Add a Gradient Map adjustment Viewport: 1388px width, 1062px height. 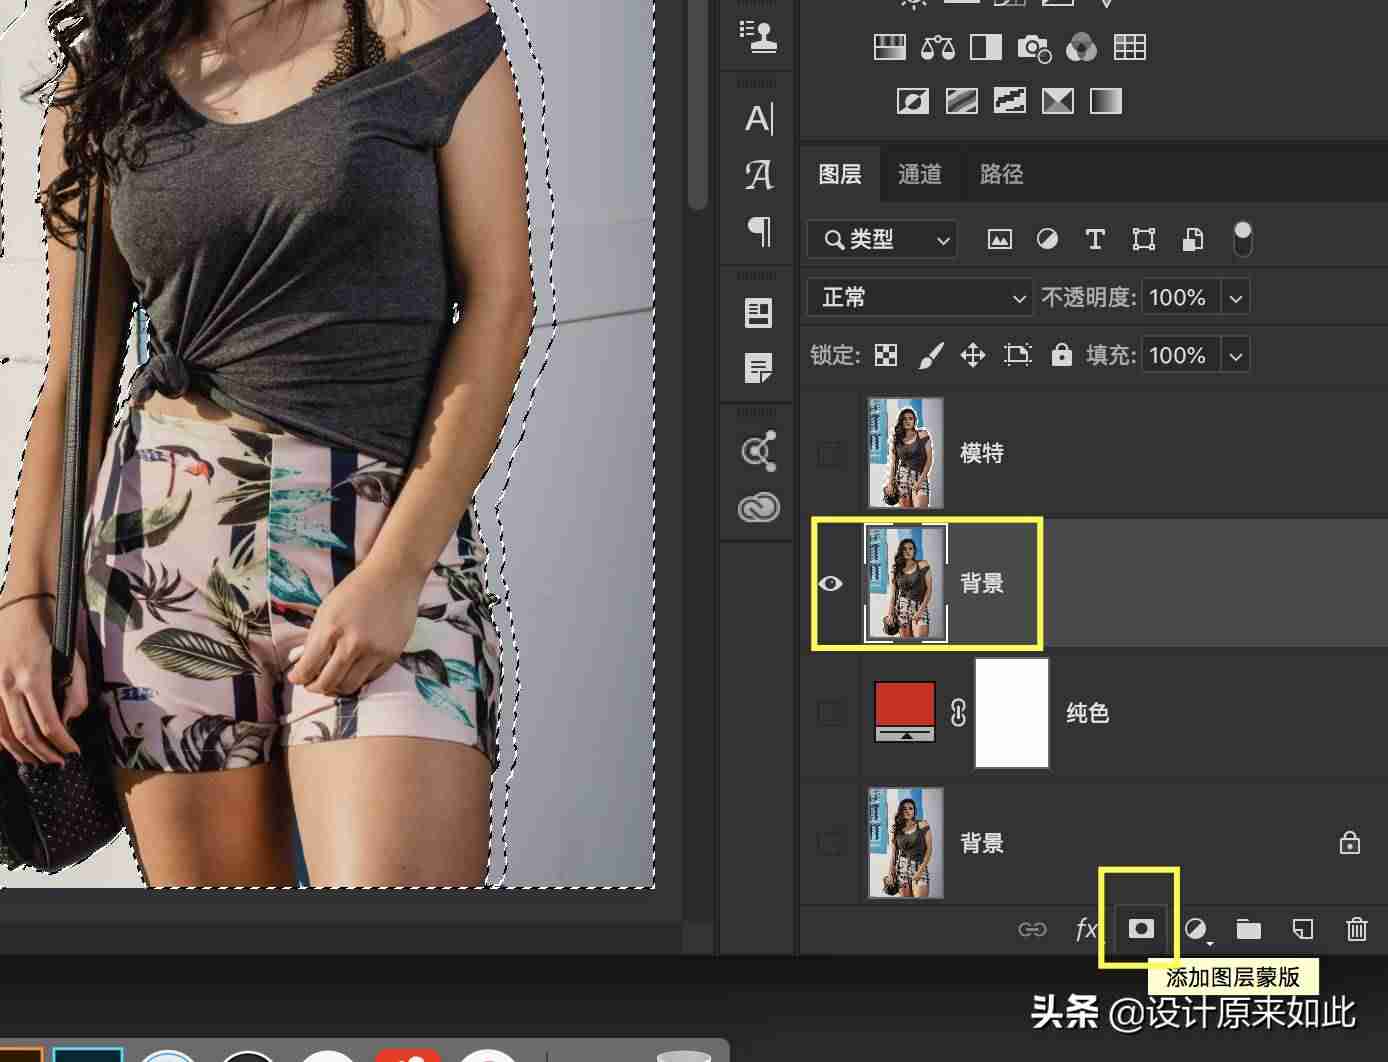click(x=1105, y=101)
